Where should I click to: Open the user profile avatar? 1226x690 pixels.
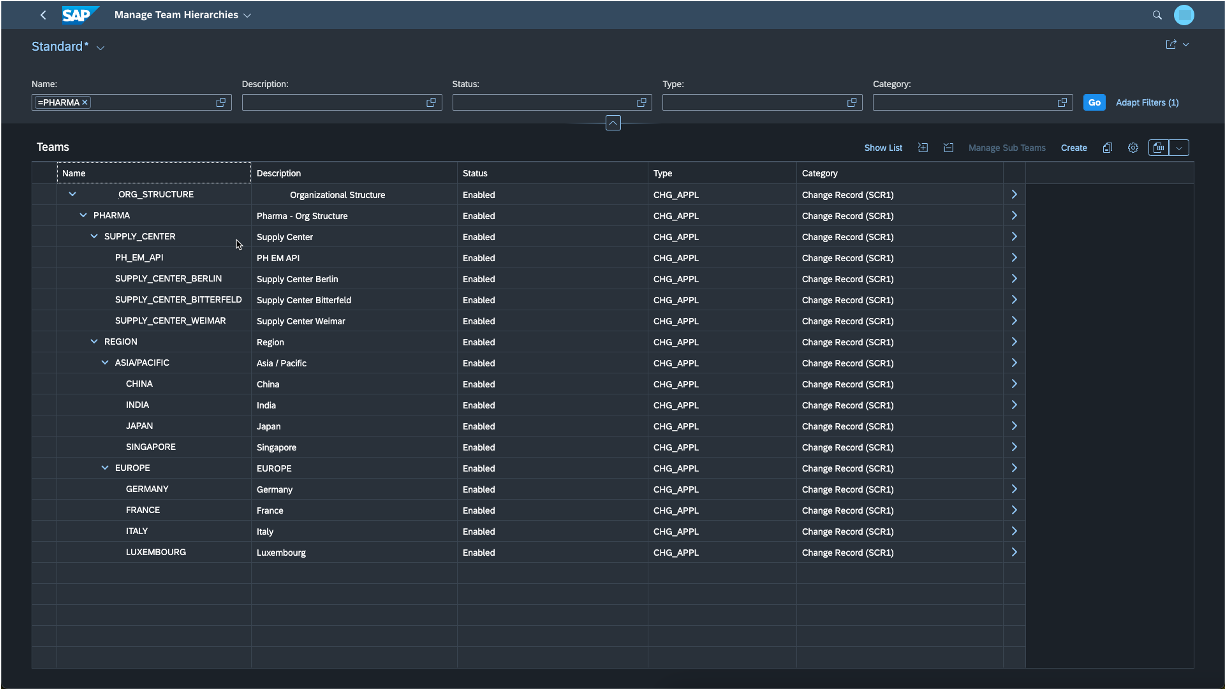1184,15
